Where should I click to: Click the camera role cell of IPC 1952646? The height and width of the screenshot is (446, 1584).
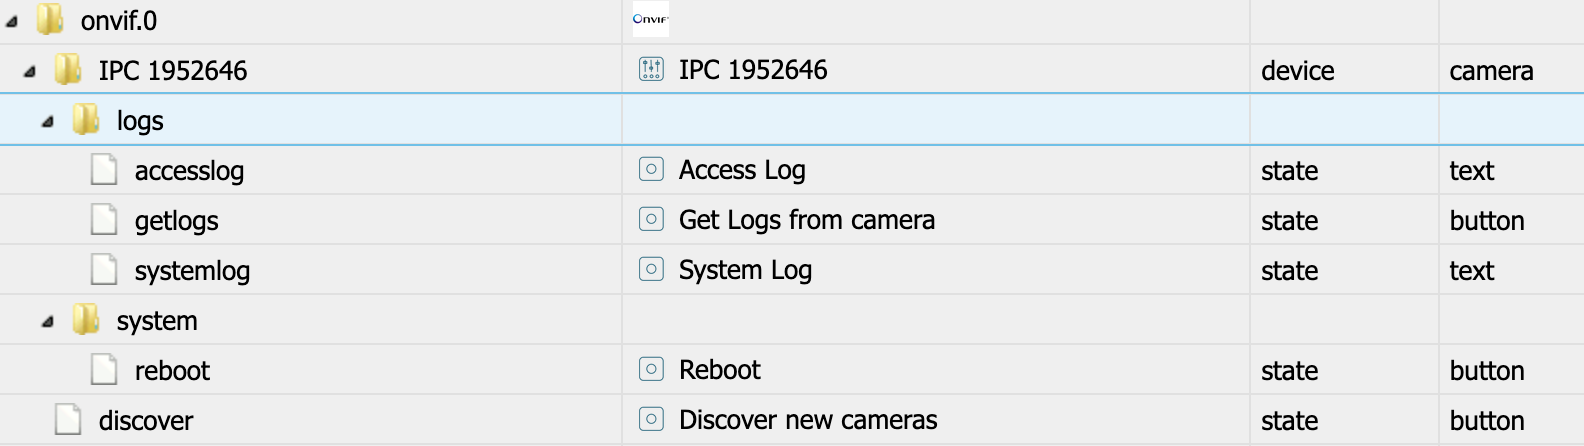[x=1491, y=71]
